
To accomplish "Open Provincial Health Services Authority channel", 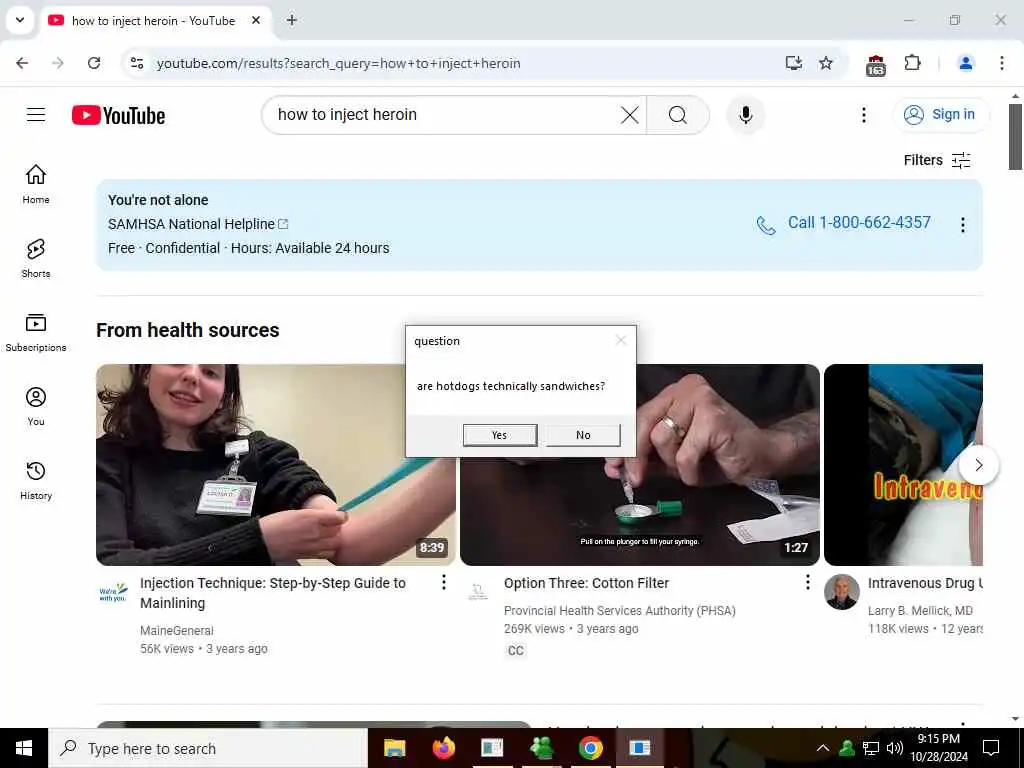I will (620, 611).
